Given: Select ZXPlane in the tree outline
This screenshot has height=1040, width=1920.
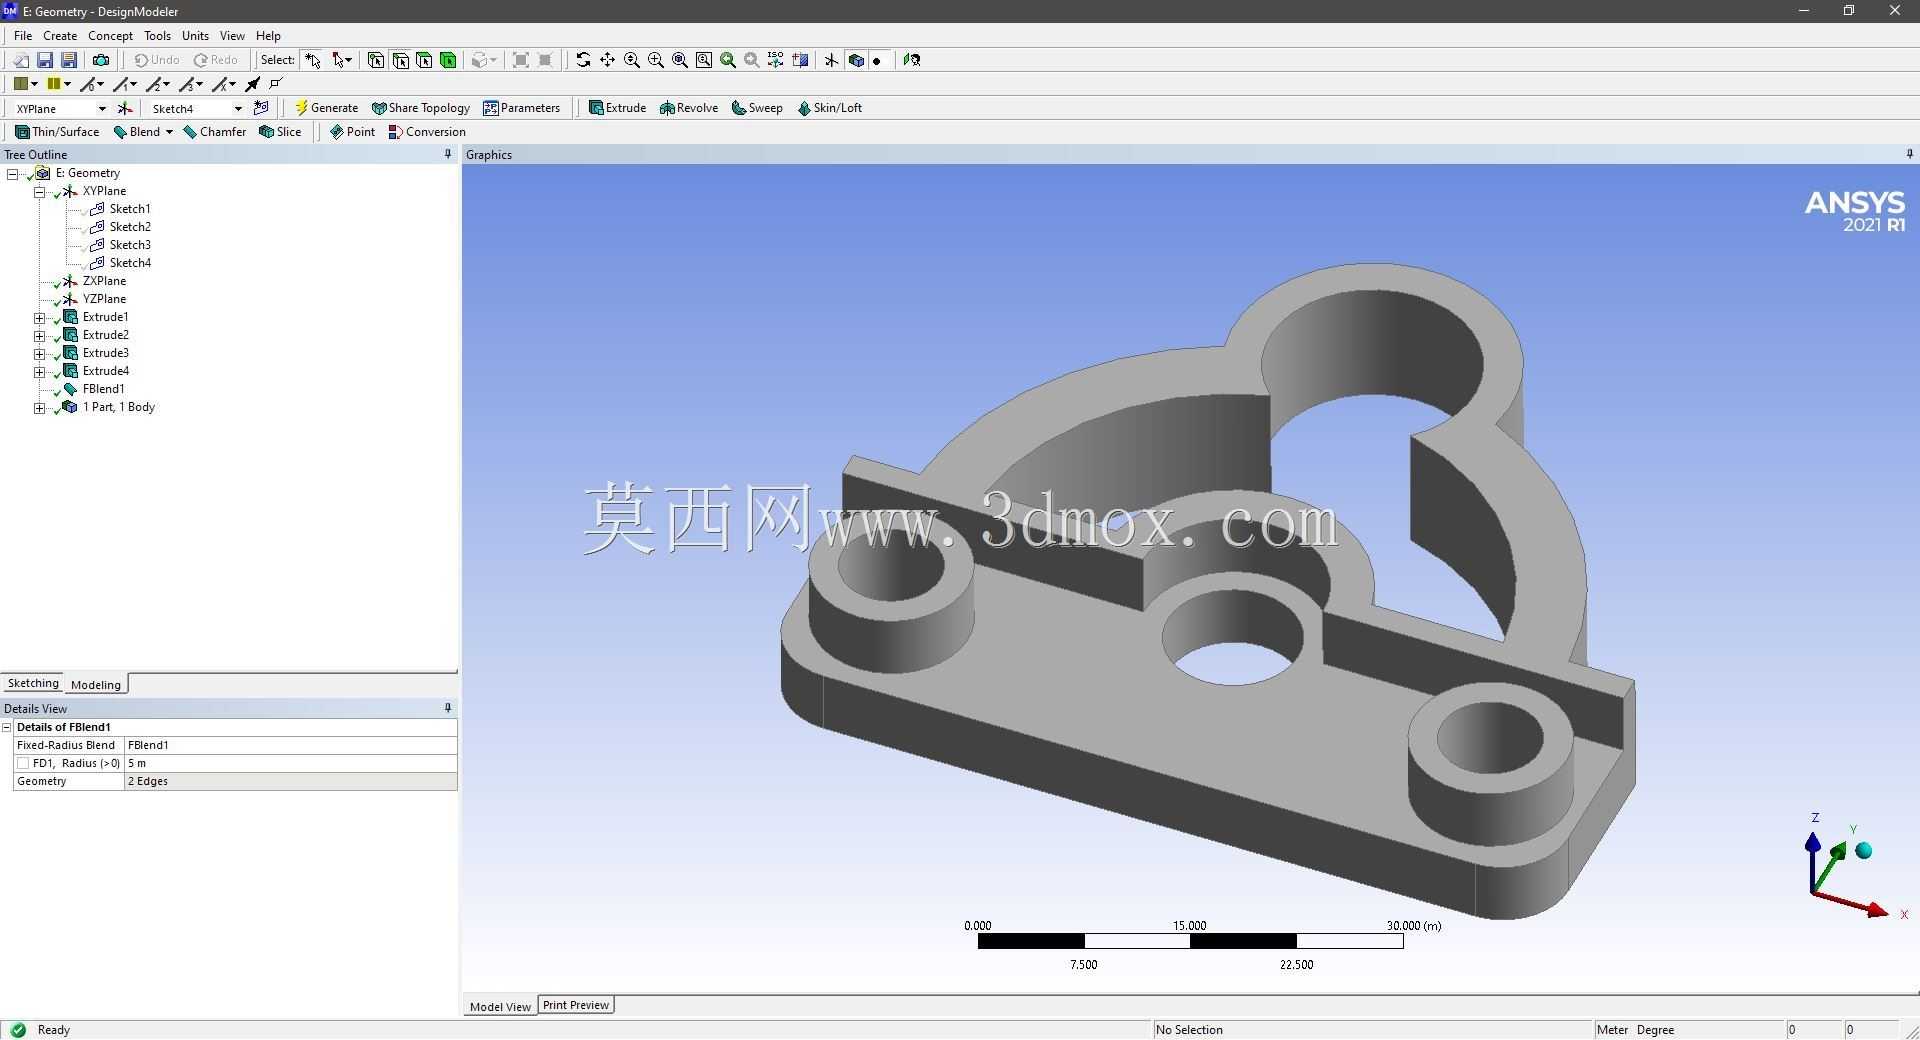Looking at the screenshot, I should pos(104,281).
